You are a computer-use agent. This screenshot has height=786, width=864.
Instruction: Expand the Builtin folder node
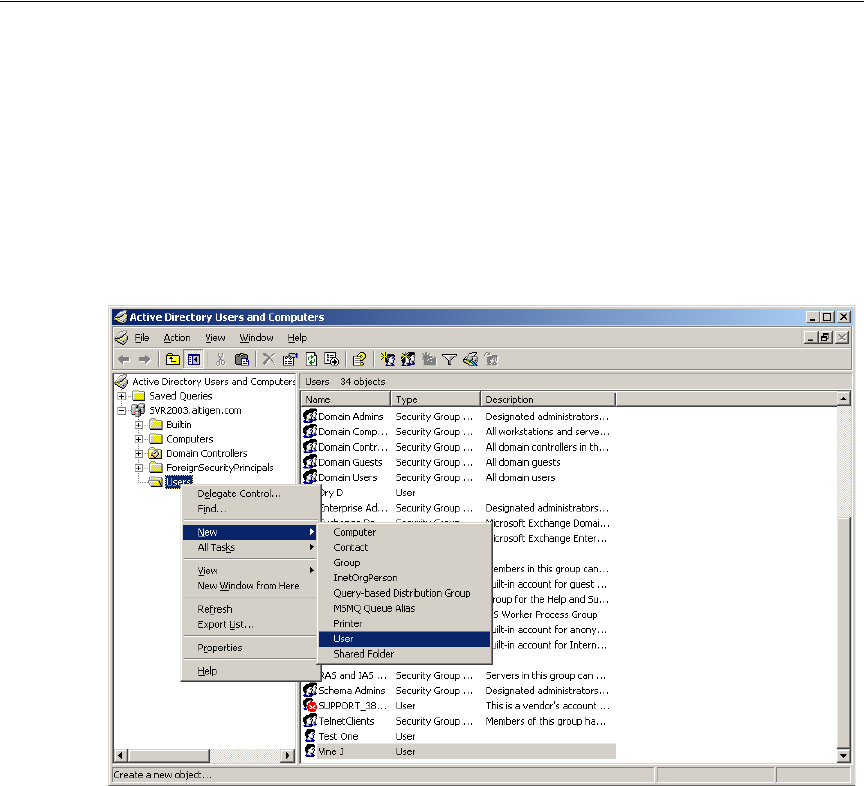pos(140,425)
